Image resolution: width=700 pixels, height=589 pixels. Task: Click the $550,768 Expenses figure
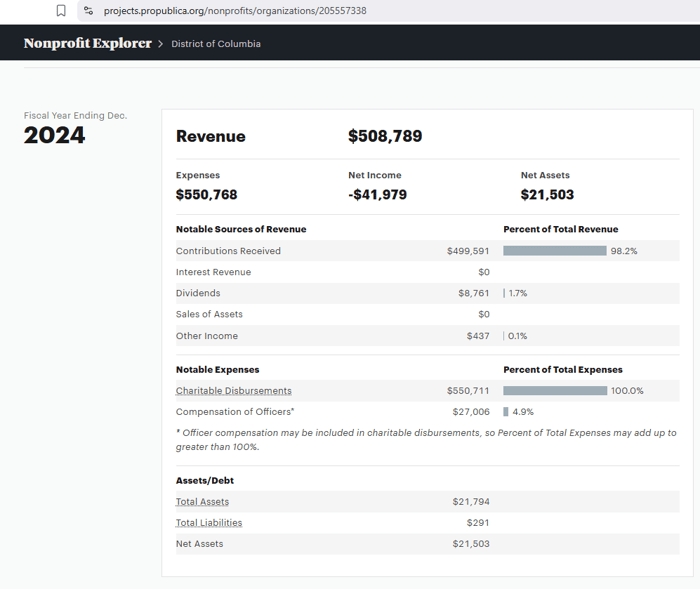click(x=206, y=195)
